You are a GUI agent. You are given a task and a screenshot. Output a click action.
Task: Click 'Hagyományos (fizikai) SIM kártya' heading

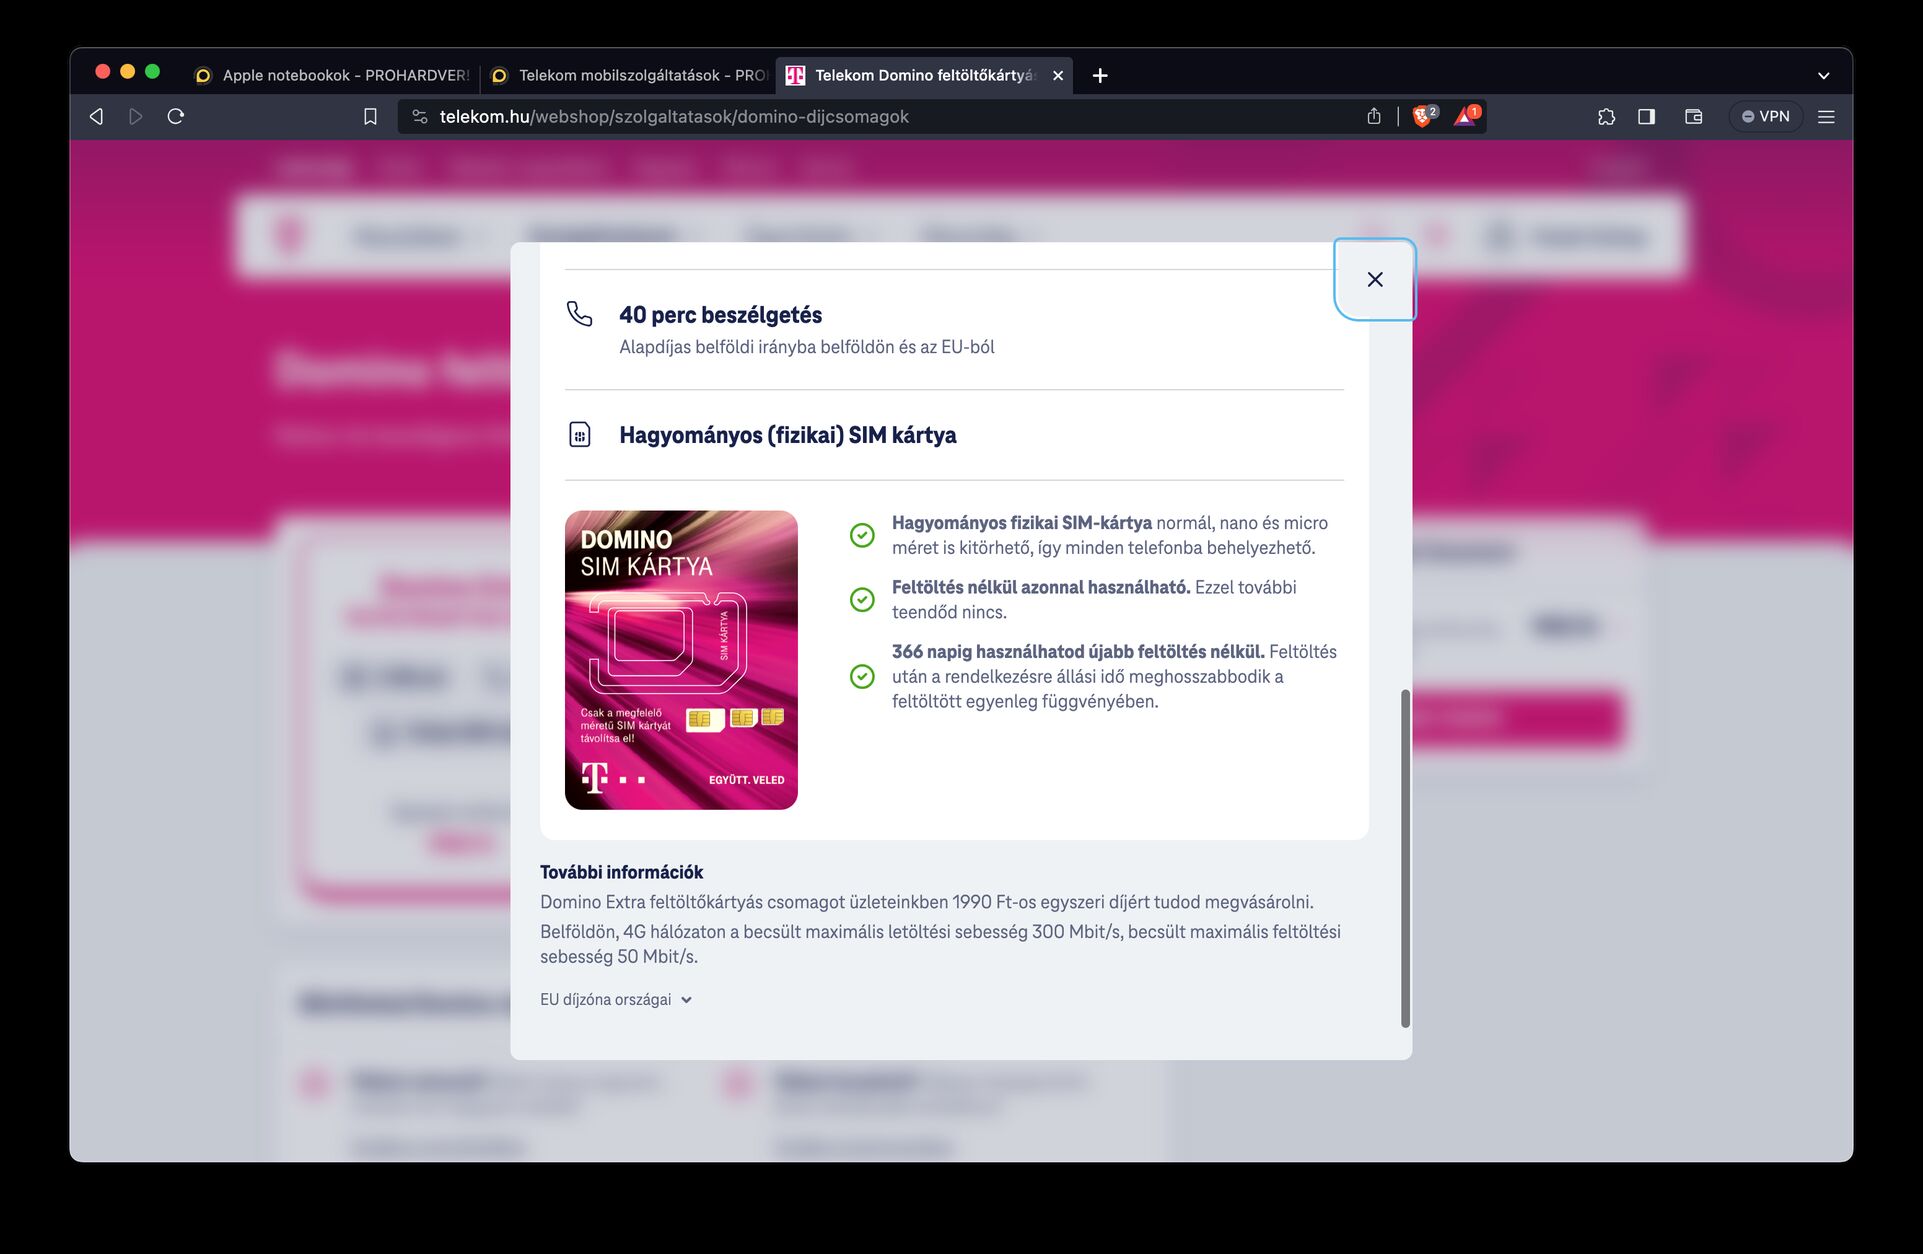787,435
